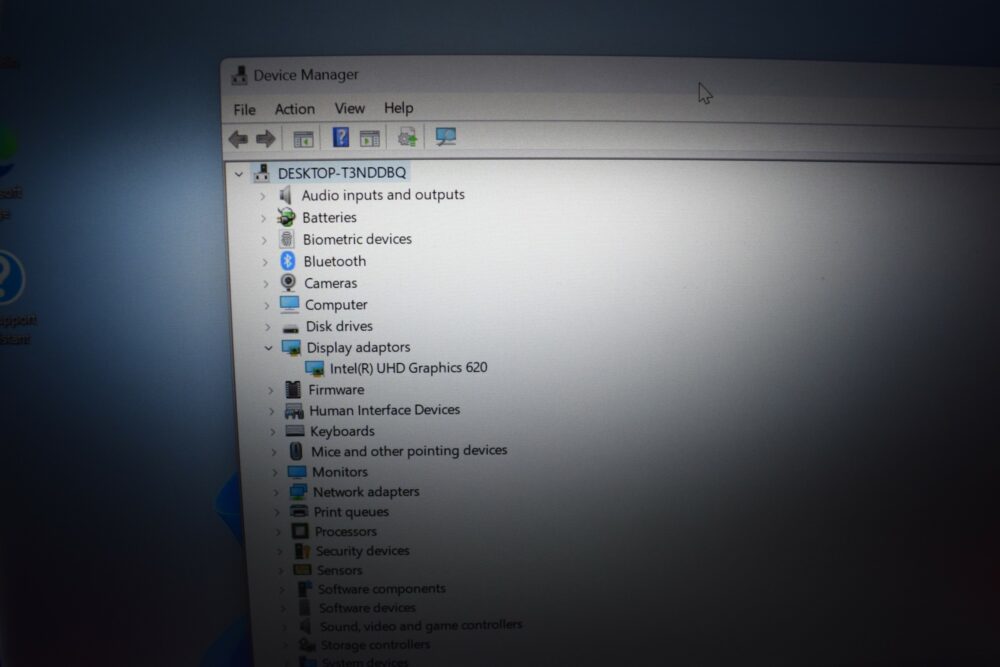Click the Update device driver icon
Screen dimensions: 1000x667
(x=407, y=137)
